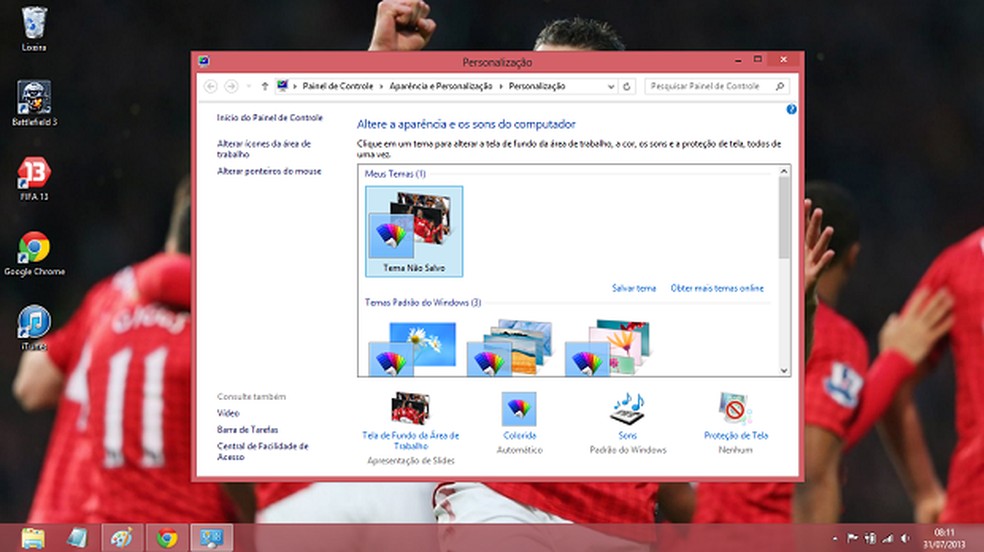Select the iTunes desktop shortcut

click(x=34, y=327)
